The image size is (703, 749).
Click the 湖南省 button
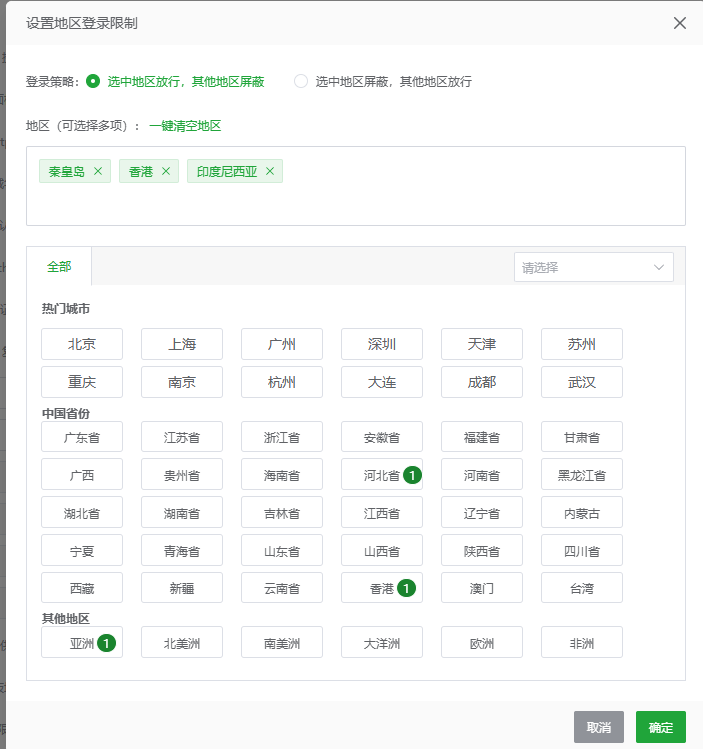pyautogui.click(x=182, y=513)
